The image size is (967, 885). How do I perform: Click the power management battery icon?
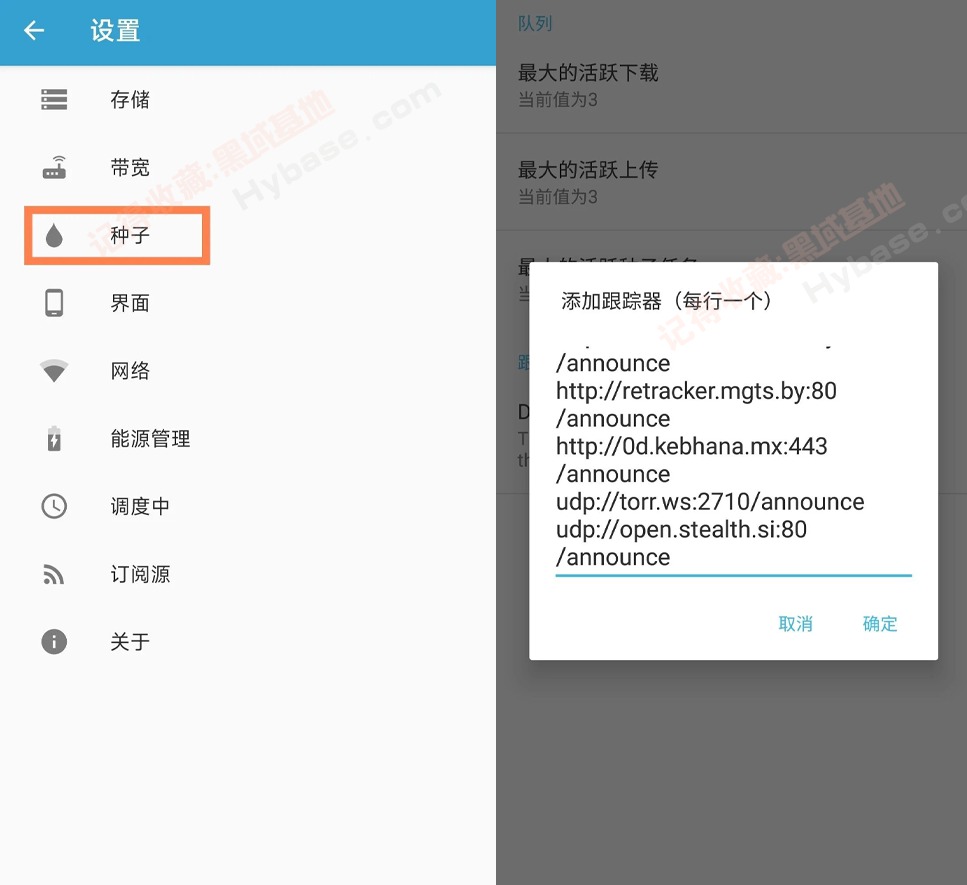click(x=54, y=439)
